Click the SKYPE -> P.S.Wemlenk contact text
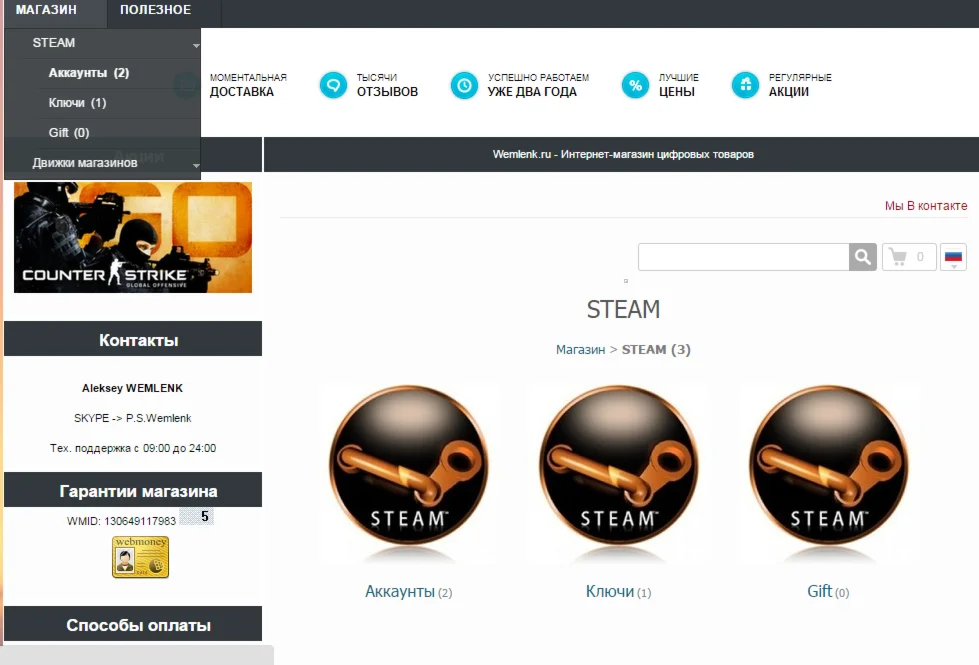This screenshot has height=665, width=979. click(132, 418)
